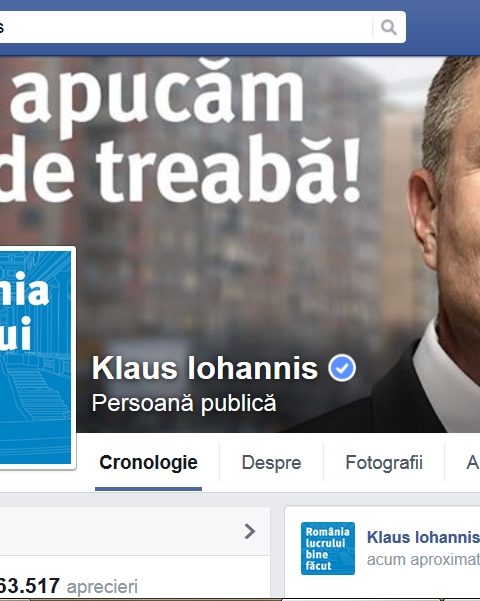This screenshot has width=480, height=601.
Task: Open the Klaus Iohannis post author link
Action: coord(423,537)
